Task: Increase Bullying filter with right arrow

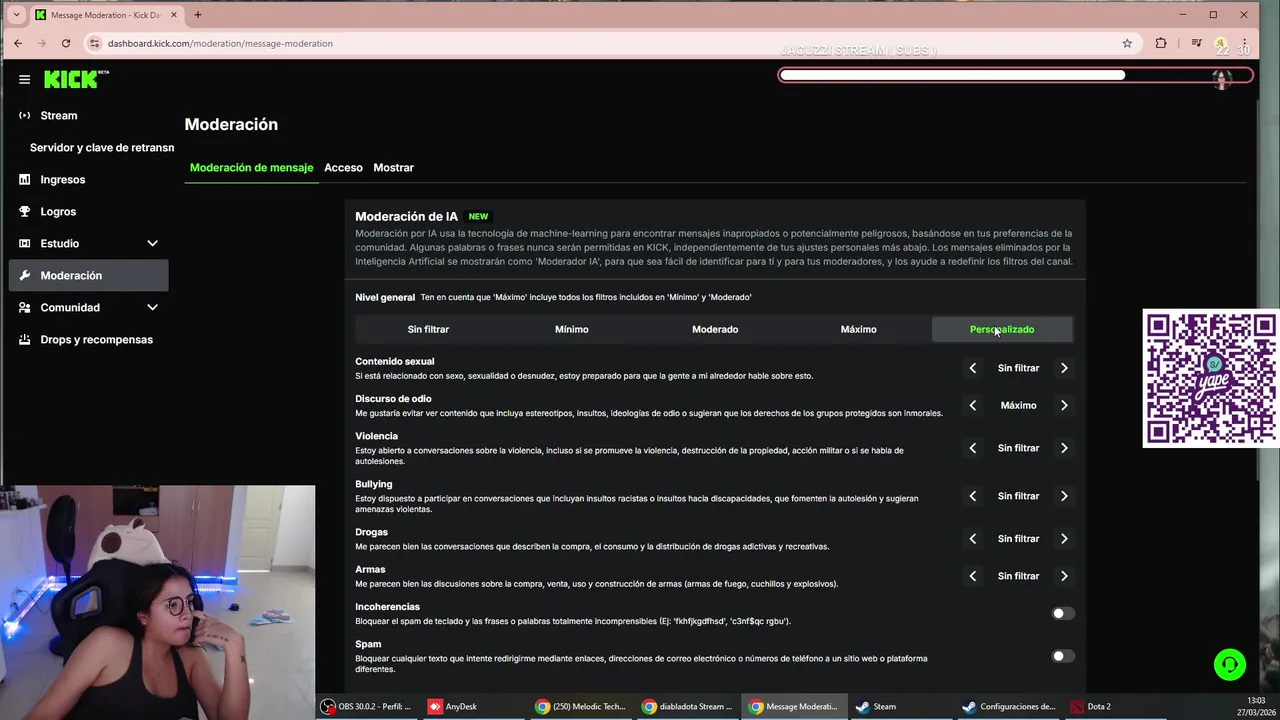Action: pos(1064,496)
